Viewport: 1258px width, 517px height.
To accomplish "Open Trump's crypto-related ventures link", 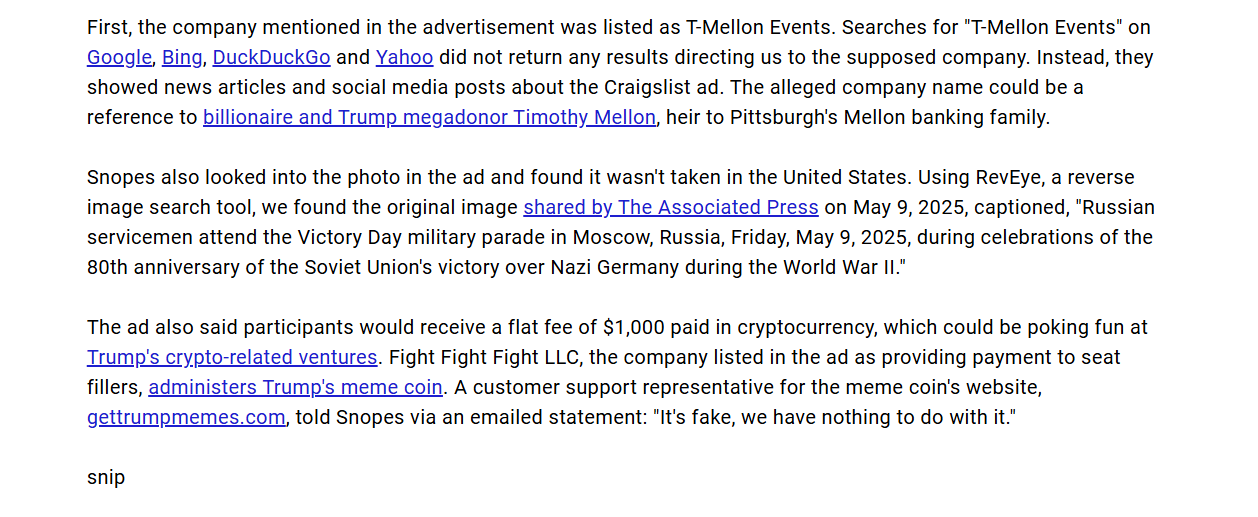I will (x=232, y=358).
